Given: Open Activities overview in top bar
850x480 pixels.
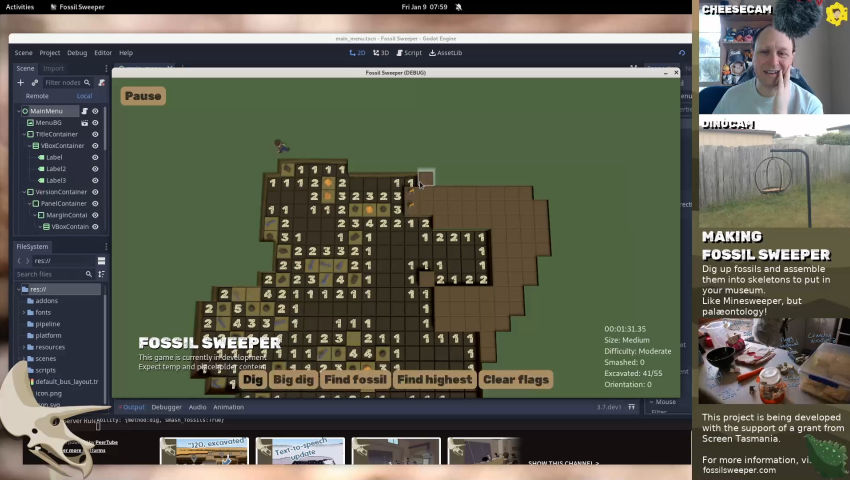Looking at the screenshot, I should pyautogui.click(x=20, y=7).
